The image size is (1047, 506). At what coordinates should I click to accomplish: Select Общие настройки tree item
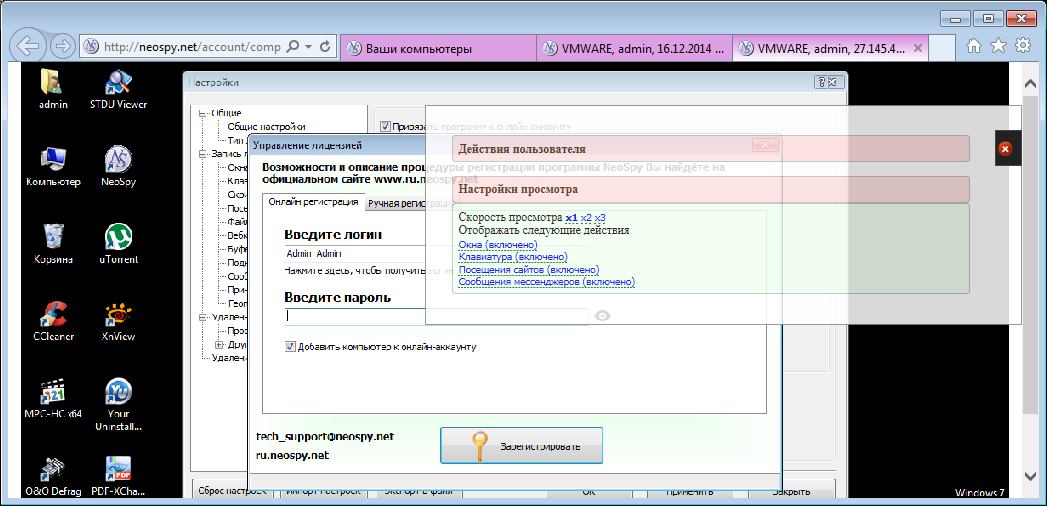266,127
